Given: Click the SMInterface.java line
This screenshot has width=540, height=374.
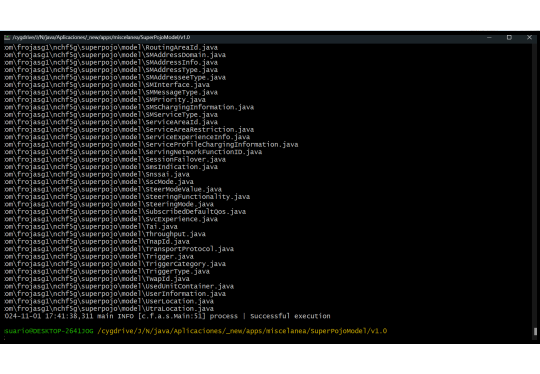Looking at the screenshot, I should pyautogui.click(x=107, y=85).
